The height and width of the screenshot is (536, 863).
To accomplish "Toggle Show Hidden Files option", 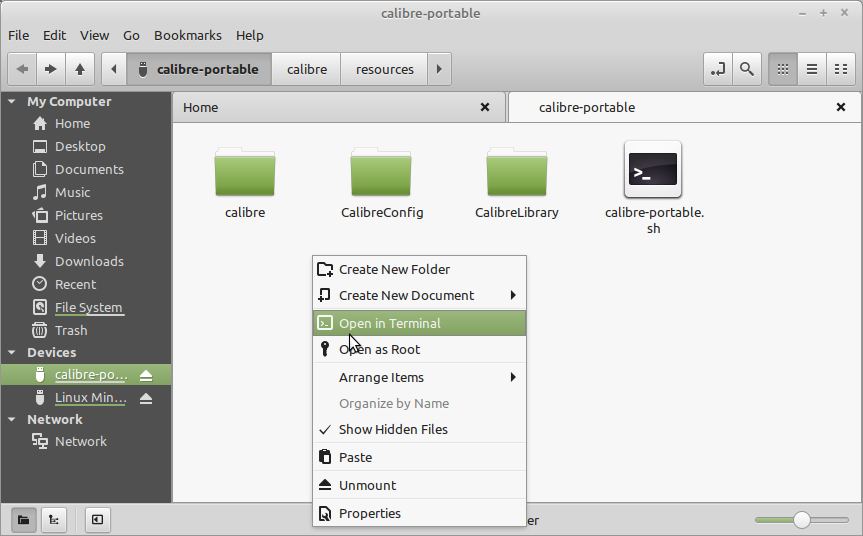I will (x=419, y=429).
